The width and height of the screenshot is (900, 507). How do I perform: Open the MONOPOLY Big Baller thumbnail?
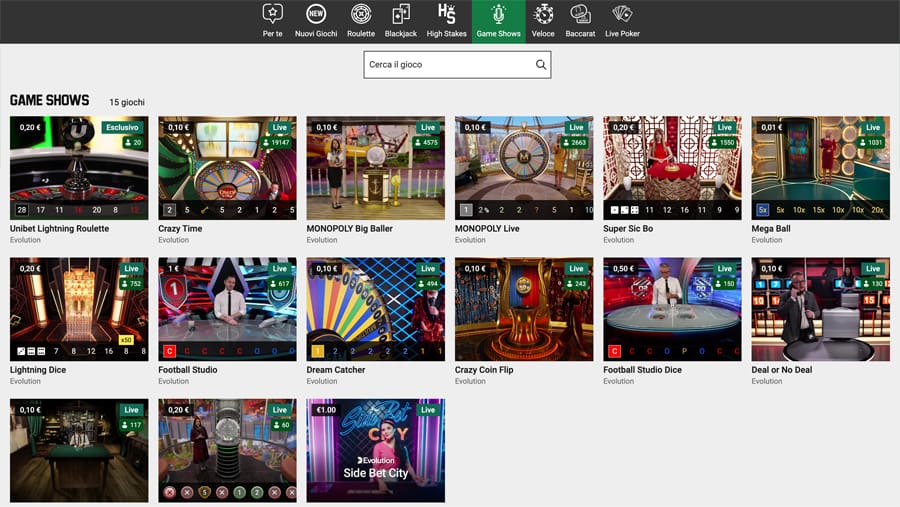pyautogui.click(x=375, y=168)
